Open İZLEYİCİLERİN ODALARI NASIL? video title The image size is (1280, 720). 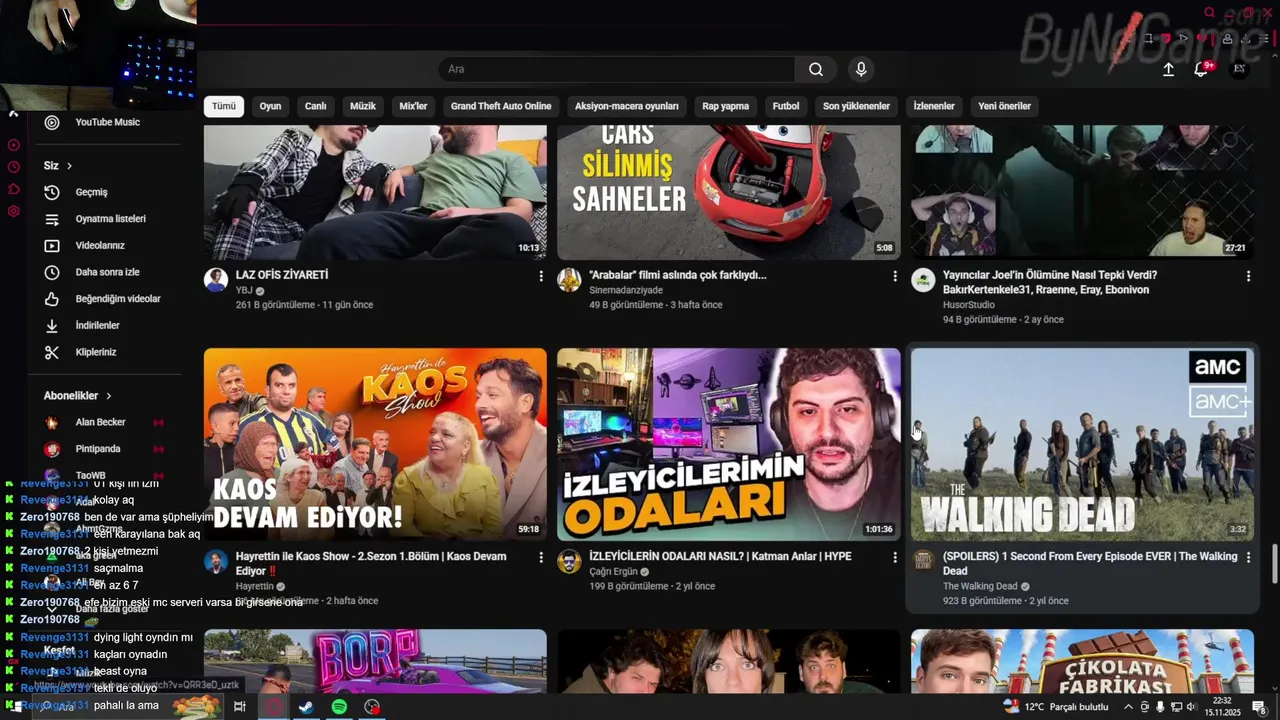point(720,556)
